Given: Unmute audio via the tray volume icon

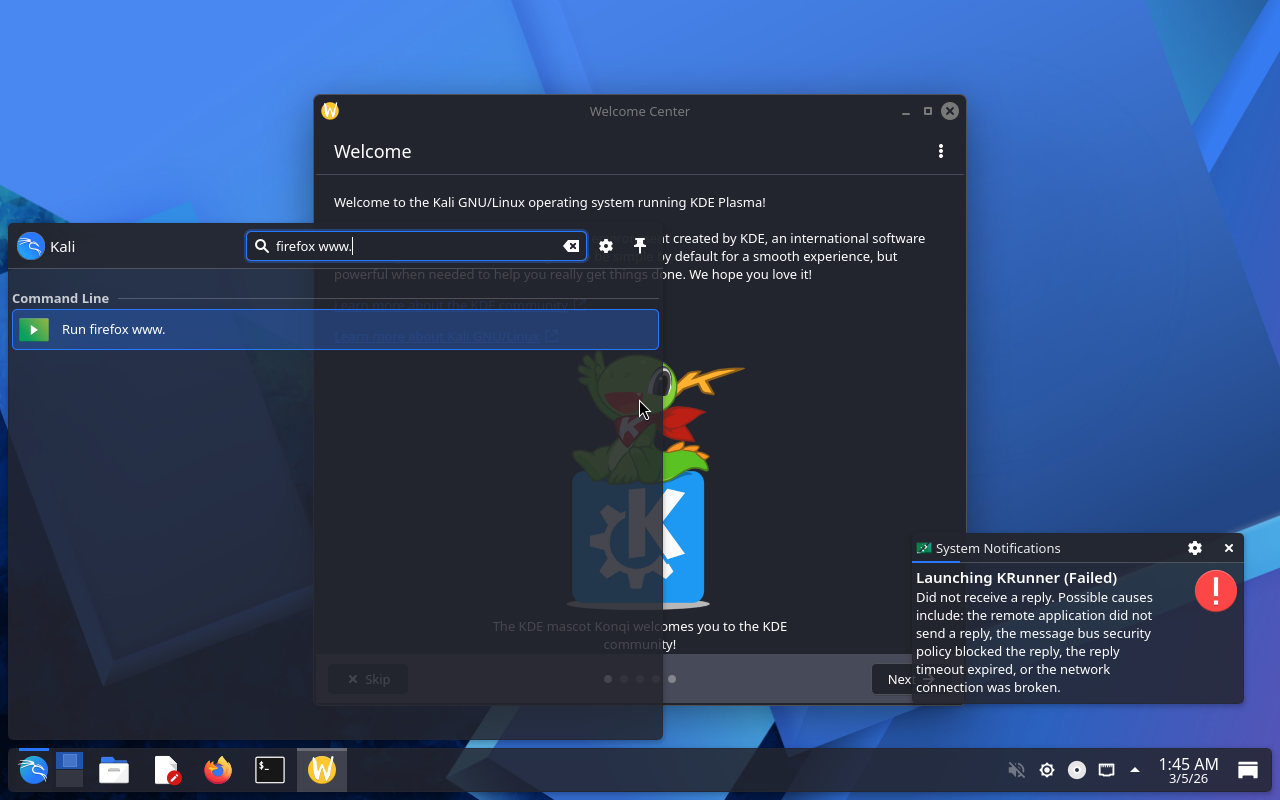Looking at the screenshot, I should [x=1016, y=770].
